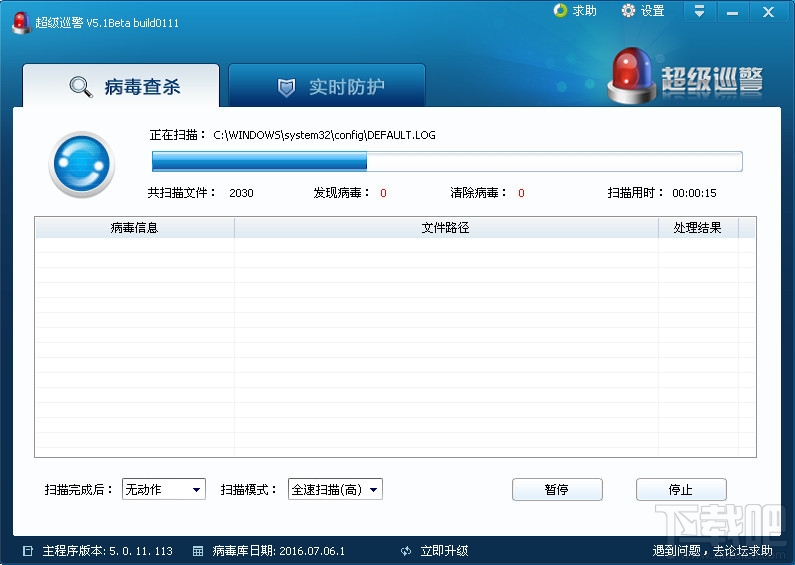Viewport: 795px width, 565px height.
Task: Click the 病毒库日期 calendar icon
Action: coord(198,551)
